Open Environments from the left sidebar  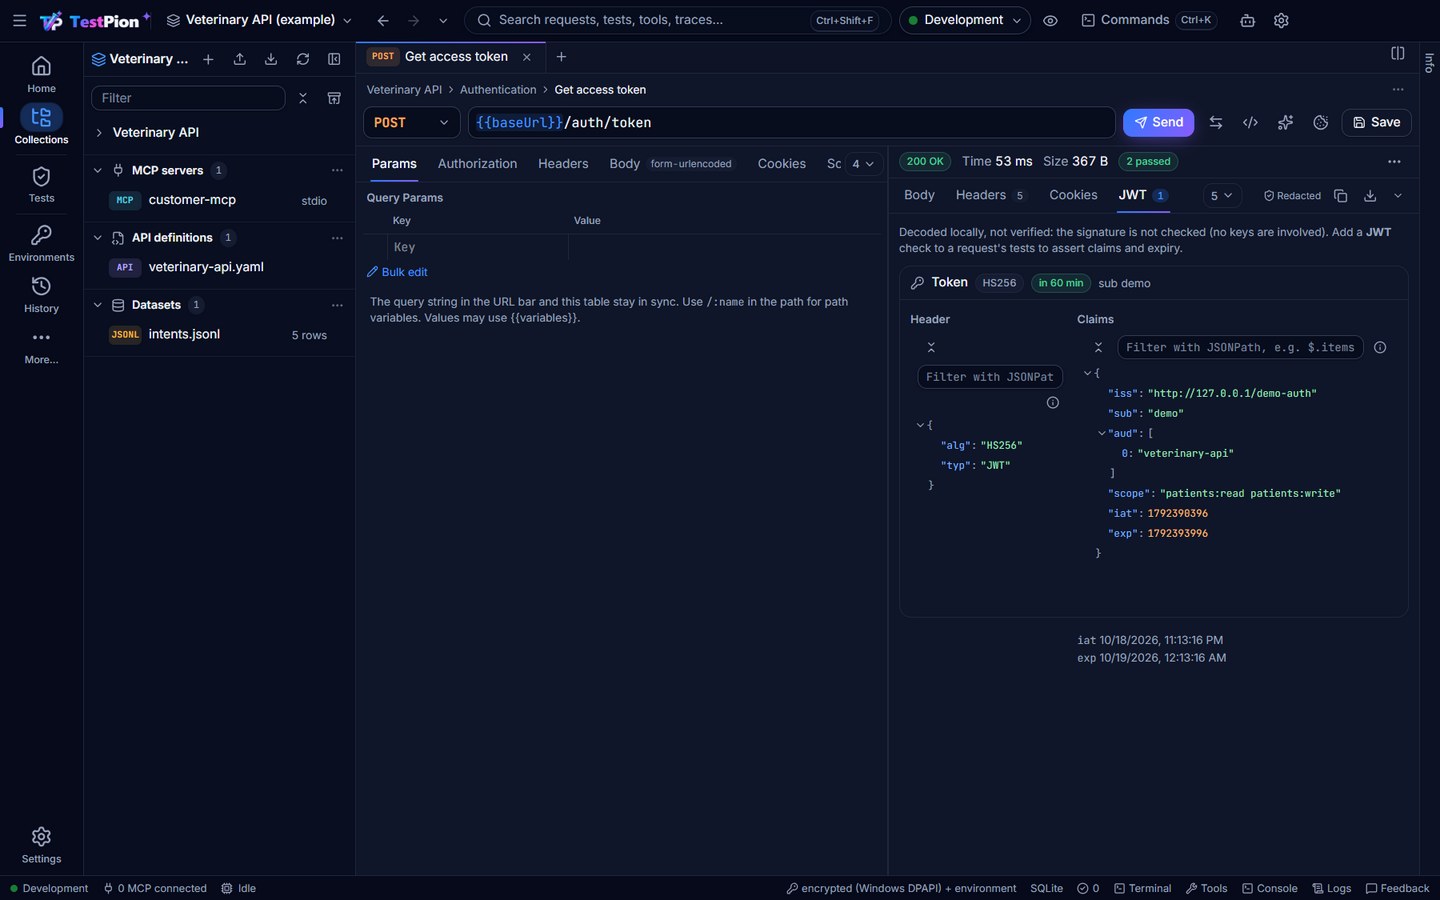click(x=41, y=243)
